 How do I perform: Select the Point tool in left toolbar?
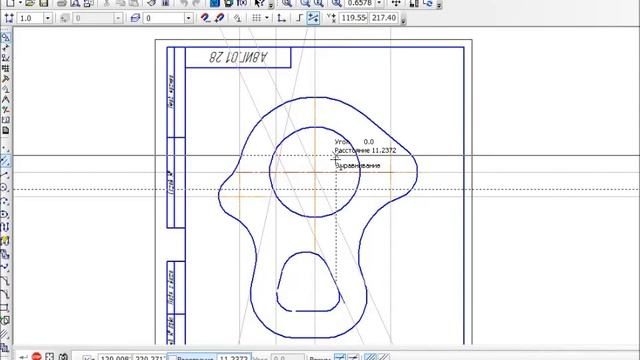5,148
